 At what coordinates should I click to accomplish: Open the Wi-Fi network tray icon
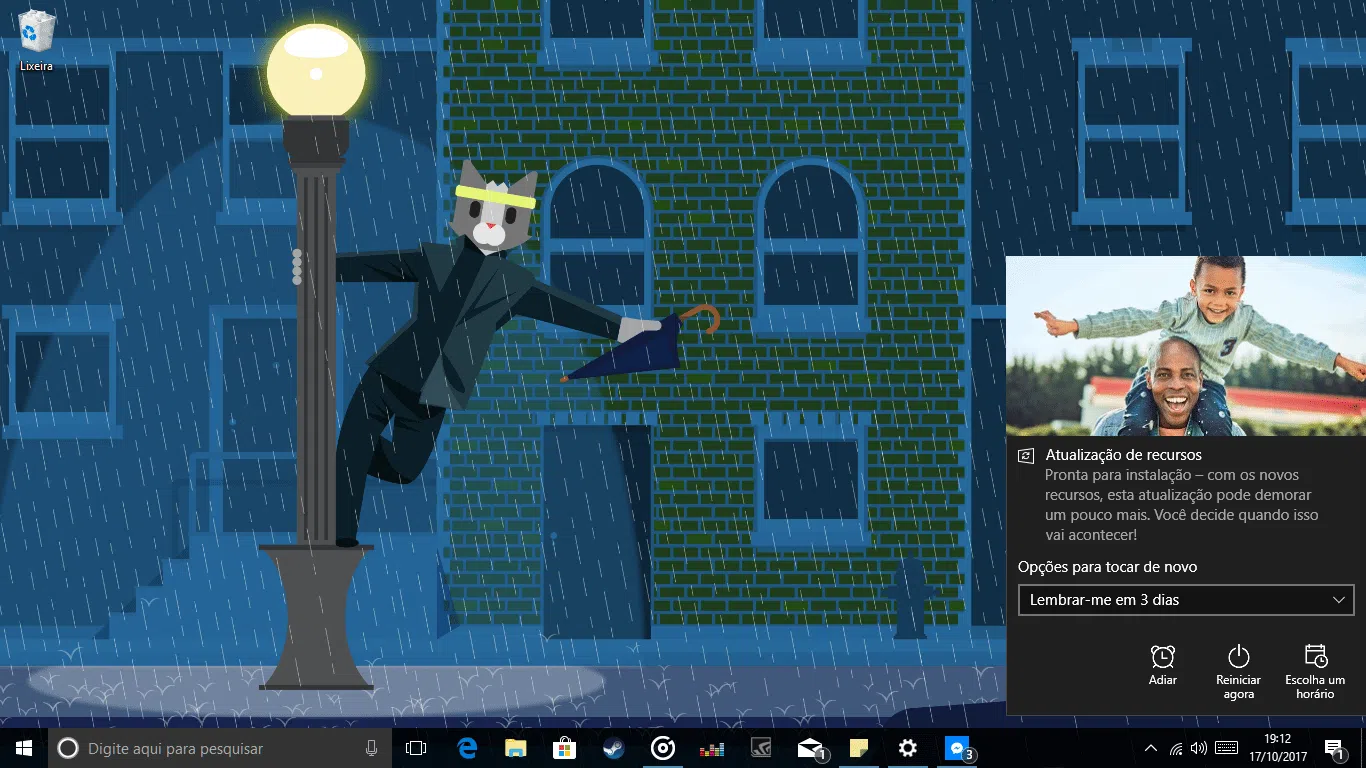[1176, 748]
